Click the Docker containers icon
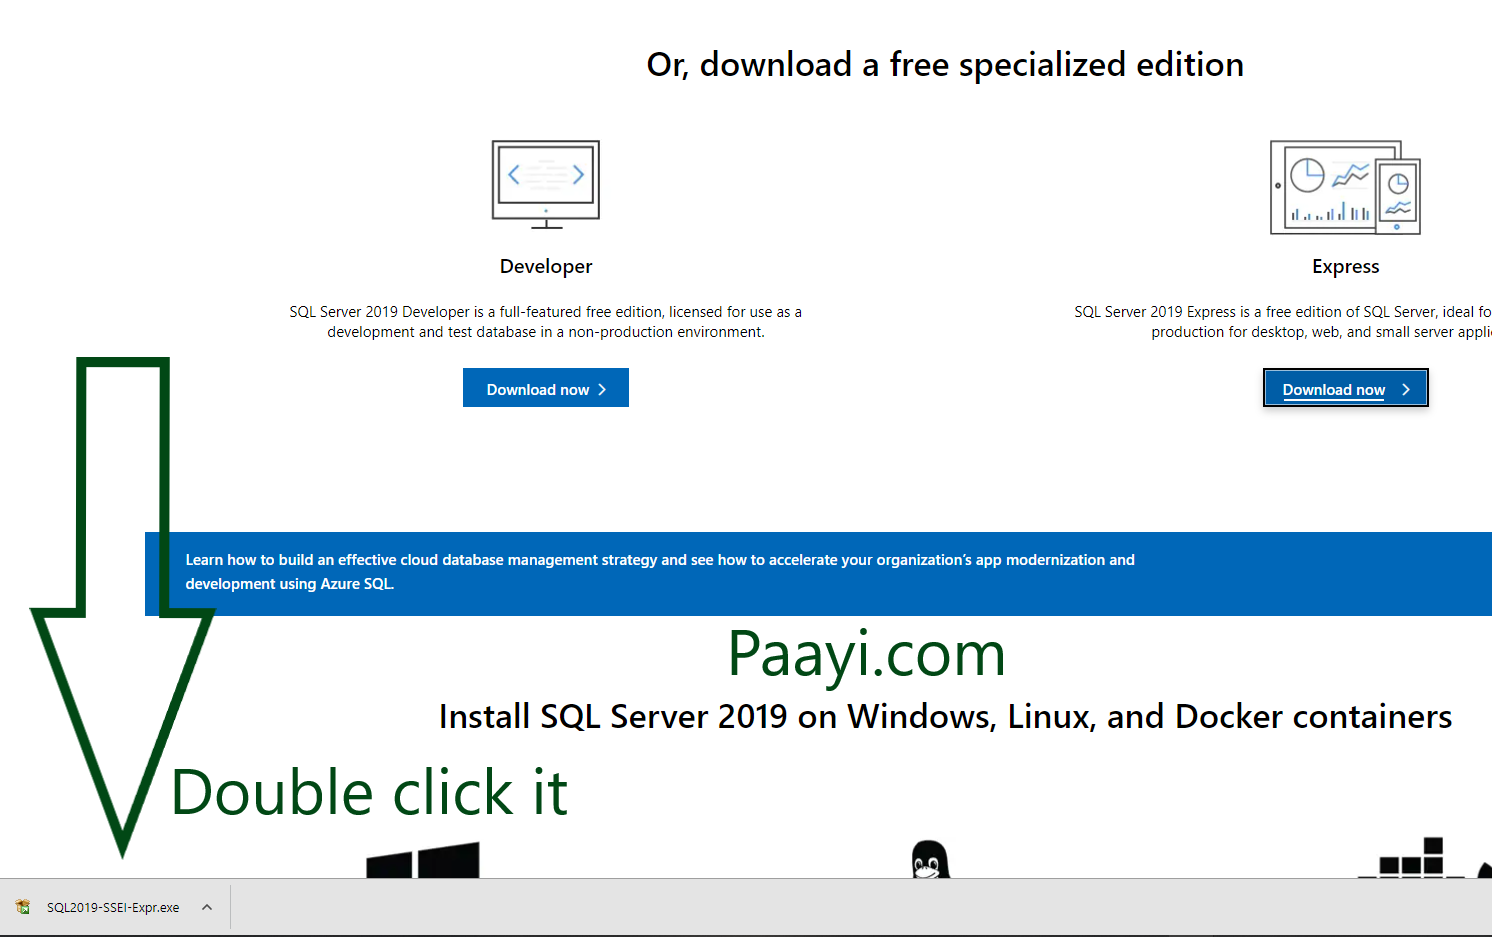The image size is (1492, 937). tap(1418, 859)
